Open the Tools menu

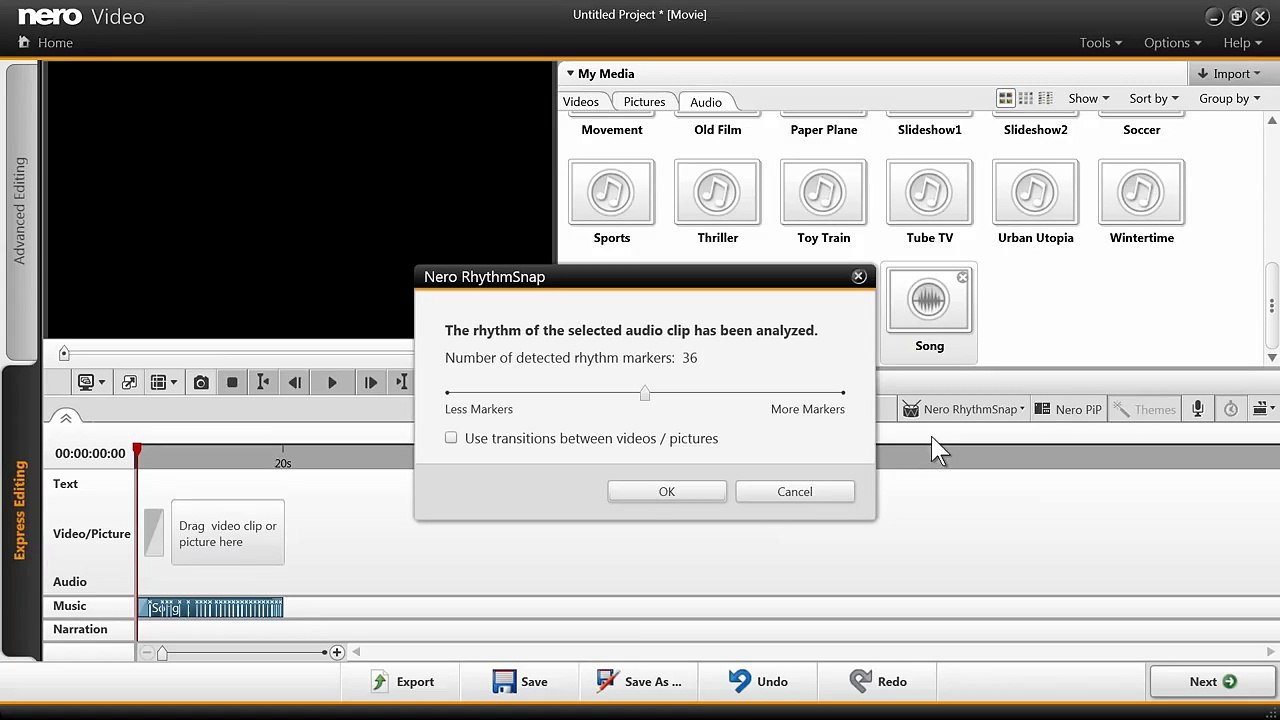click(1100, 43)
